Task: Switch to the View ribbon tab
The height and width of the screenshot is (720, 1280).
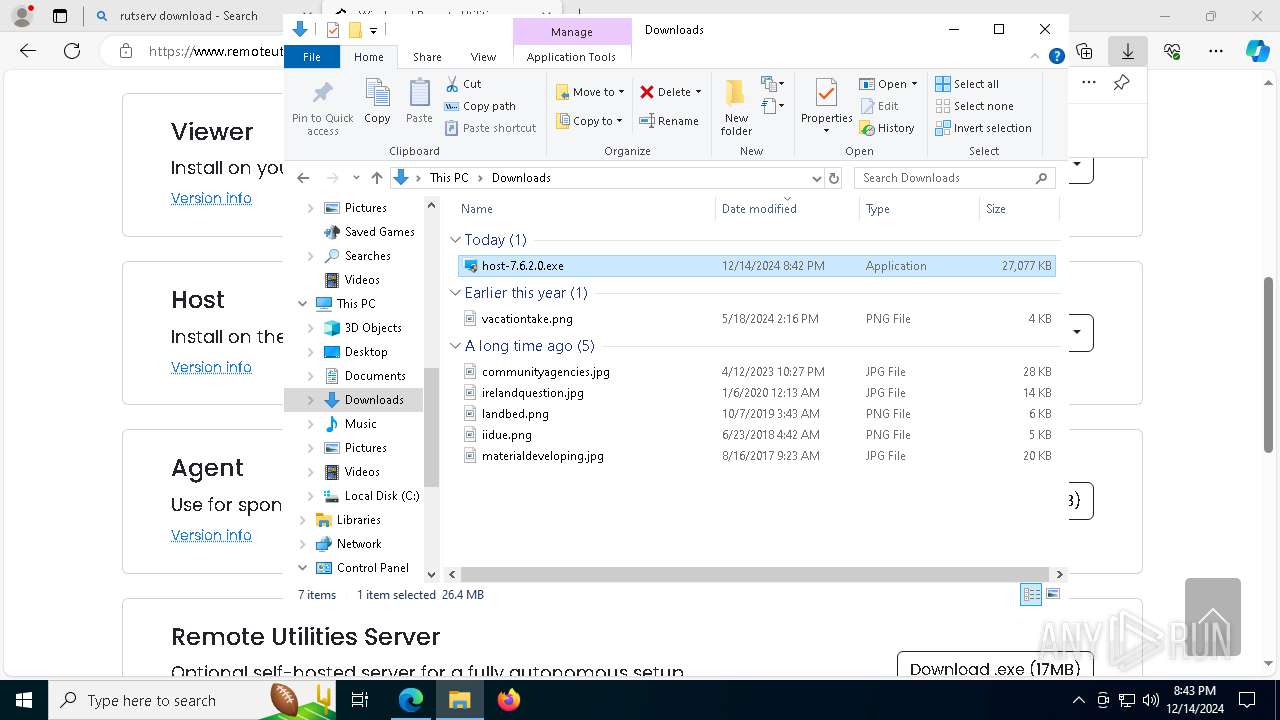Action: [x=483, y=57]
